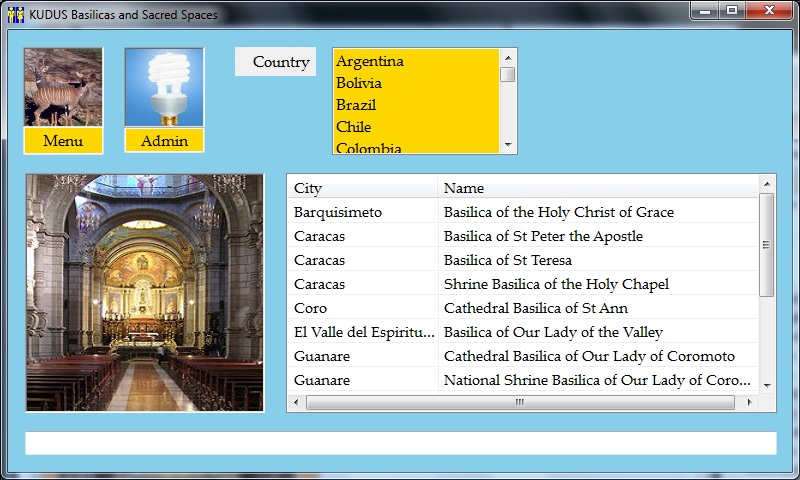Sort by the City column header
This screenshot has height=480, width=800.
click(x=362, y=188)
